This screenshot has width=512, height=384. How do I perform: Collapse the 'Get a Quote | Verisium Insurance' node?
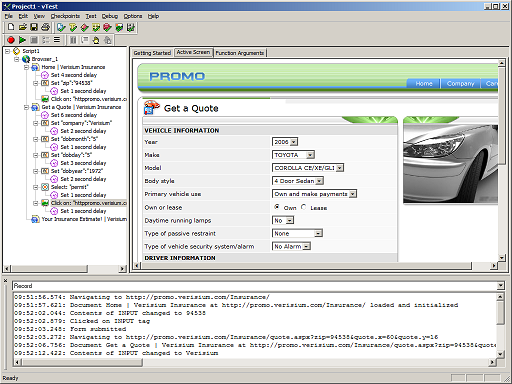[x=26, y=107]
